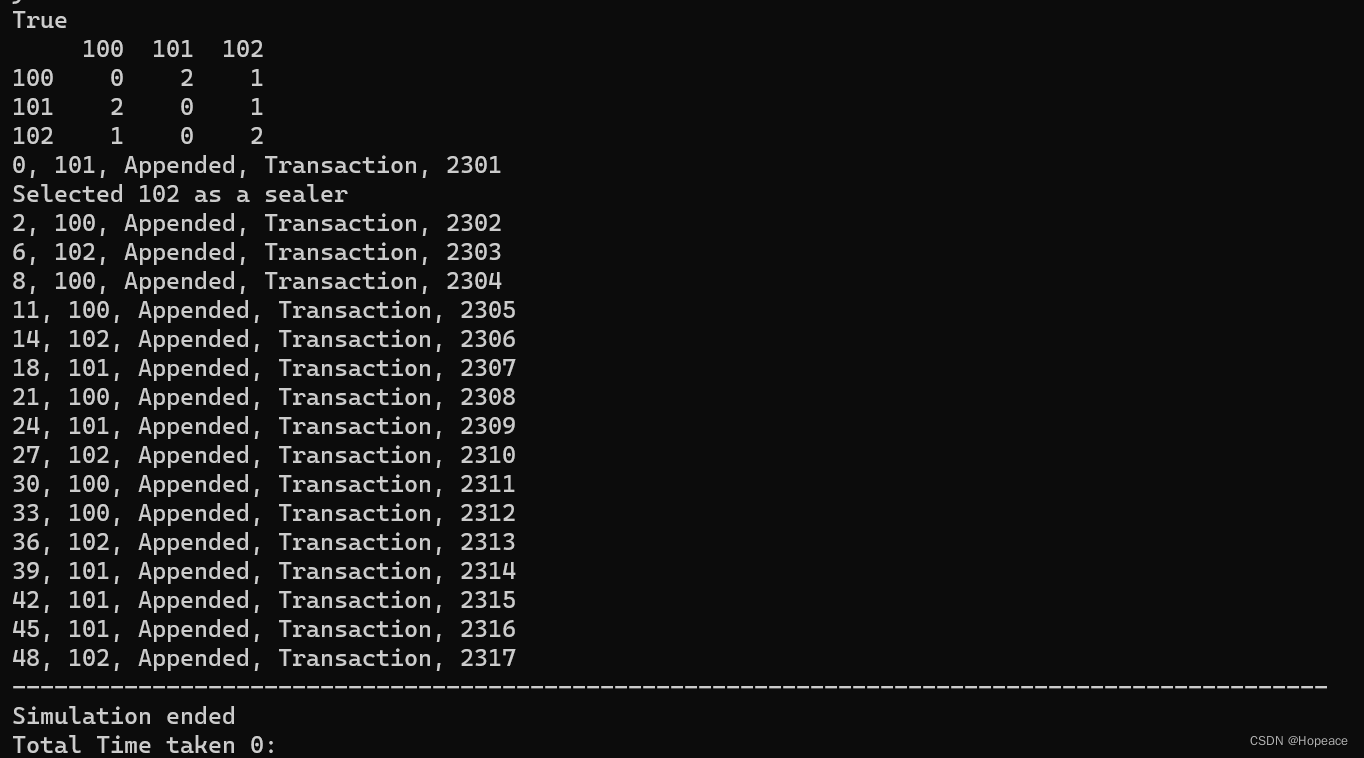Click row label 102 in matrix
Screen dimensions: 1364x758
[x=33, y=136]
